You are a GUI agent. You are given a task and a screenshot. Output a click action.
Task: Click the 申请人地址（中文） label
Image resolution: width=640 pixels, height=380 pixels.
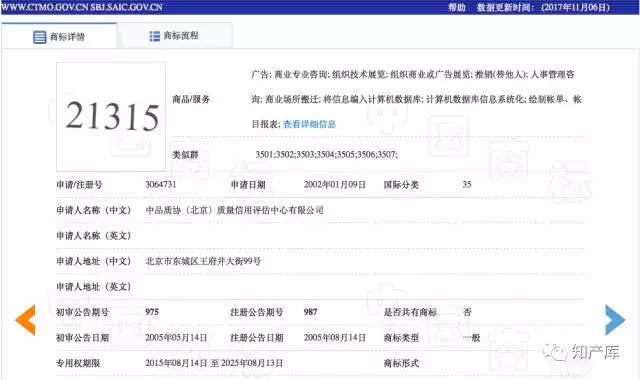[x=93, y=261]
